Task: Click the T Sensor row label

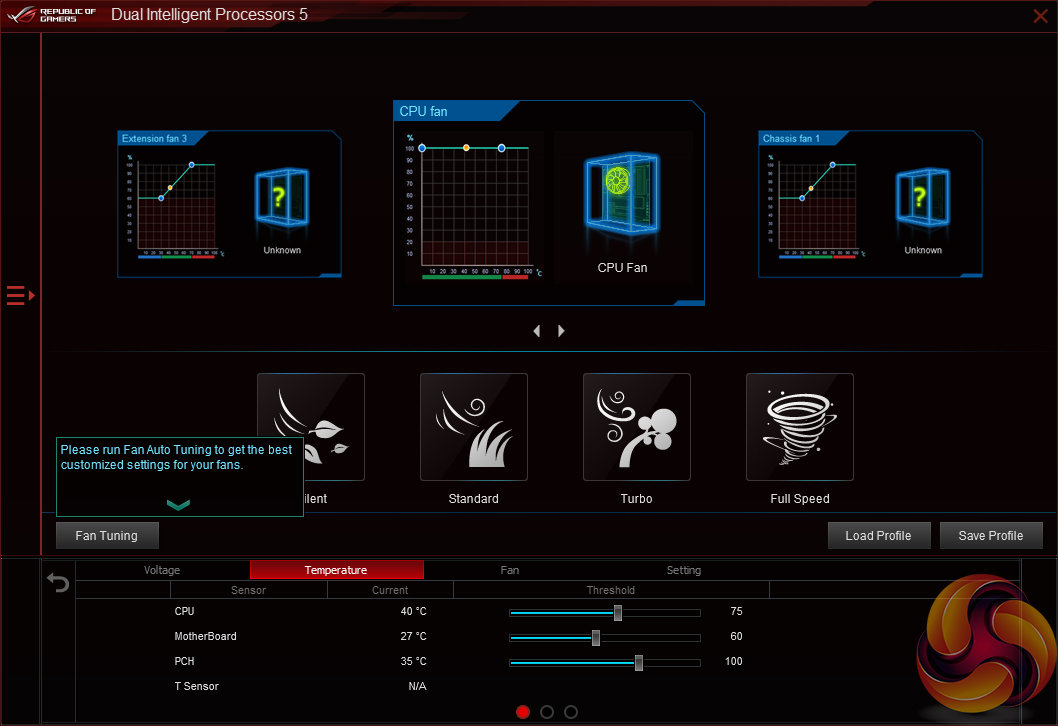Action: coord(196,686)
